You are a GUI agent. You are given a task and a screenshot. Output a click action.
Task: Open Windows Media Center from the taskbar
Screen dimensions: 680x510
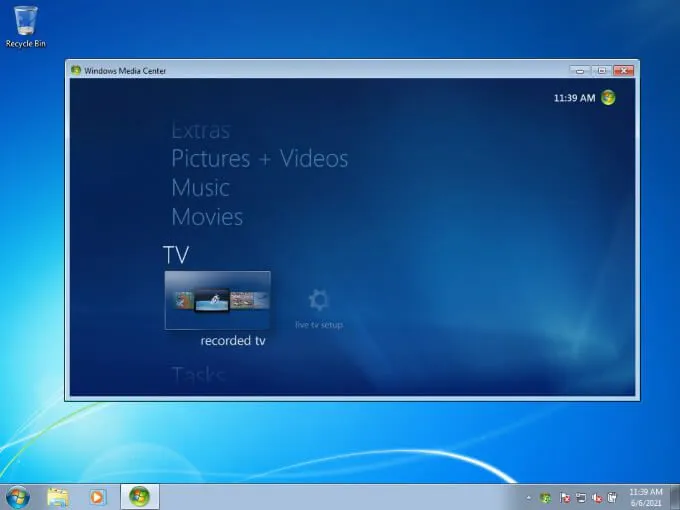tap(140, 497)
